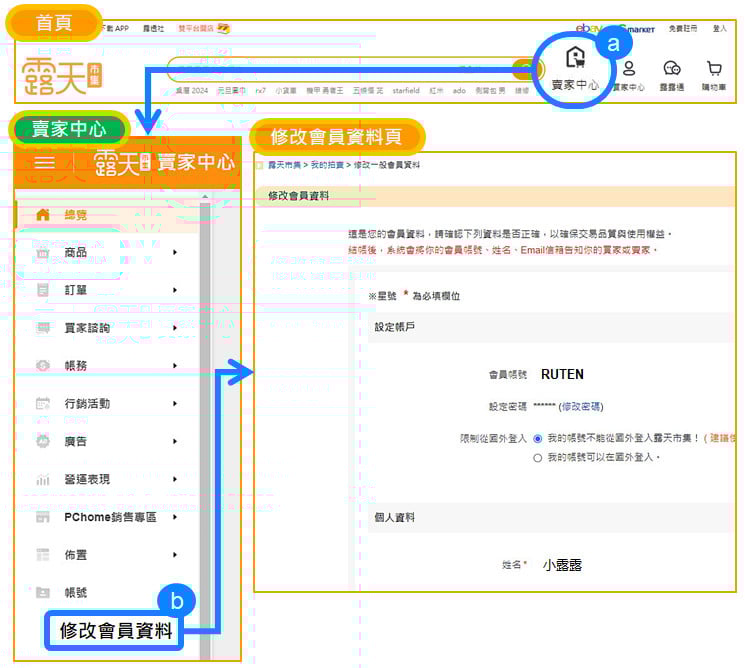Image resolution: width=745 pixels, height=668 pixels.
Task: Click the hamburger menu icon in 賣家中心 header
Action: [44, 162]
